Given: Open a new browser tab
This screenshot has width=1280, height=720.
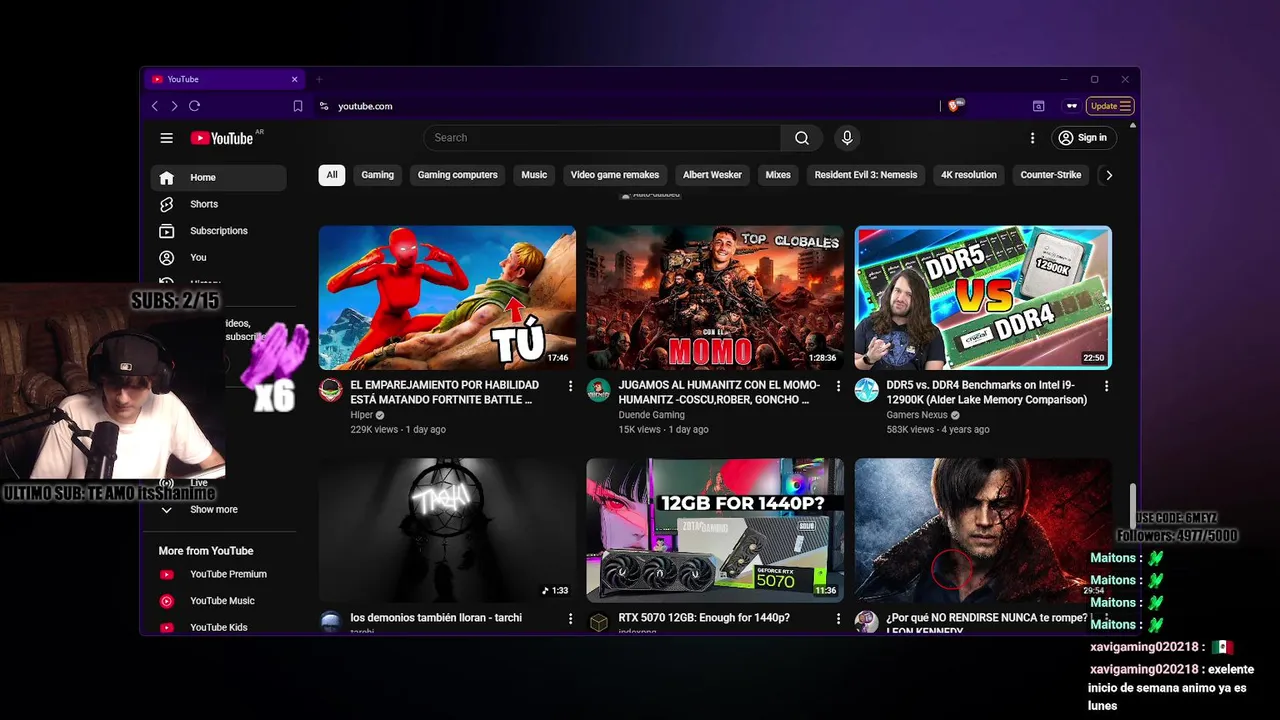Looking at the screenshot, I should point(319,79).
